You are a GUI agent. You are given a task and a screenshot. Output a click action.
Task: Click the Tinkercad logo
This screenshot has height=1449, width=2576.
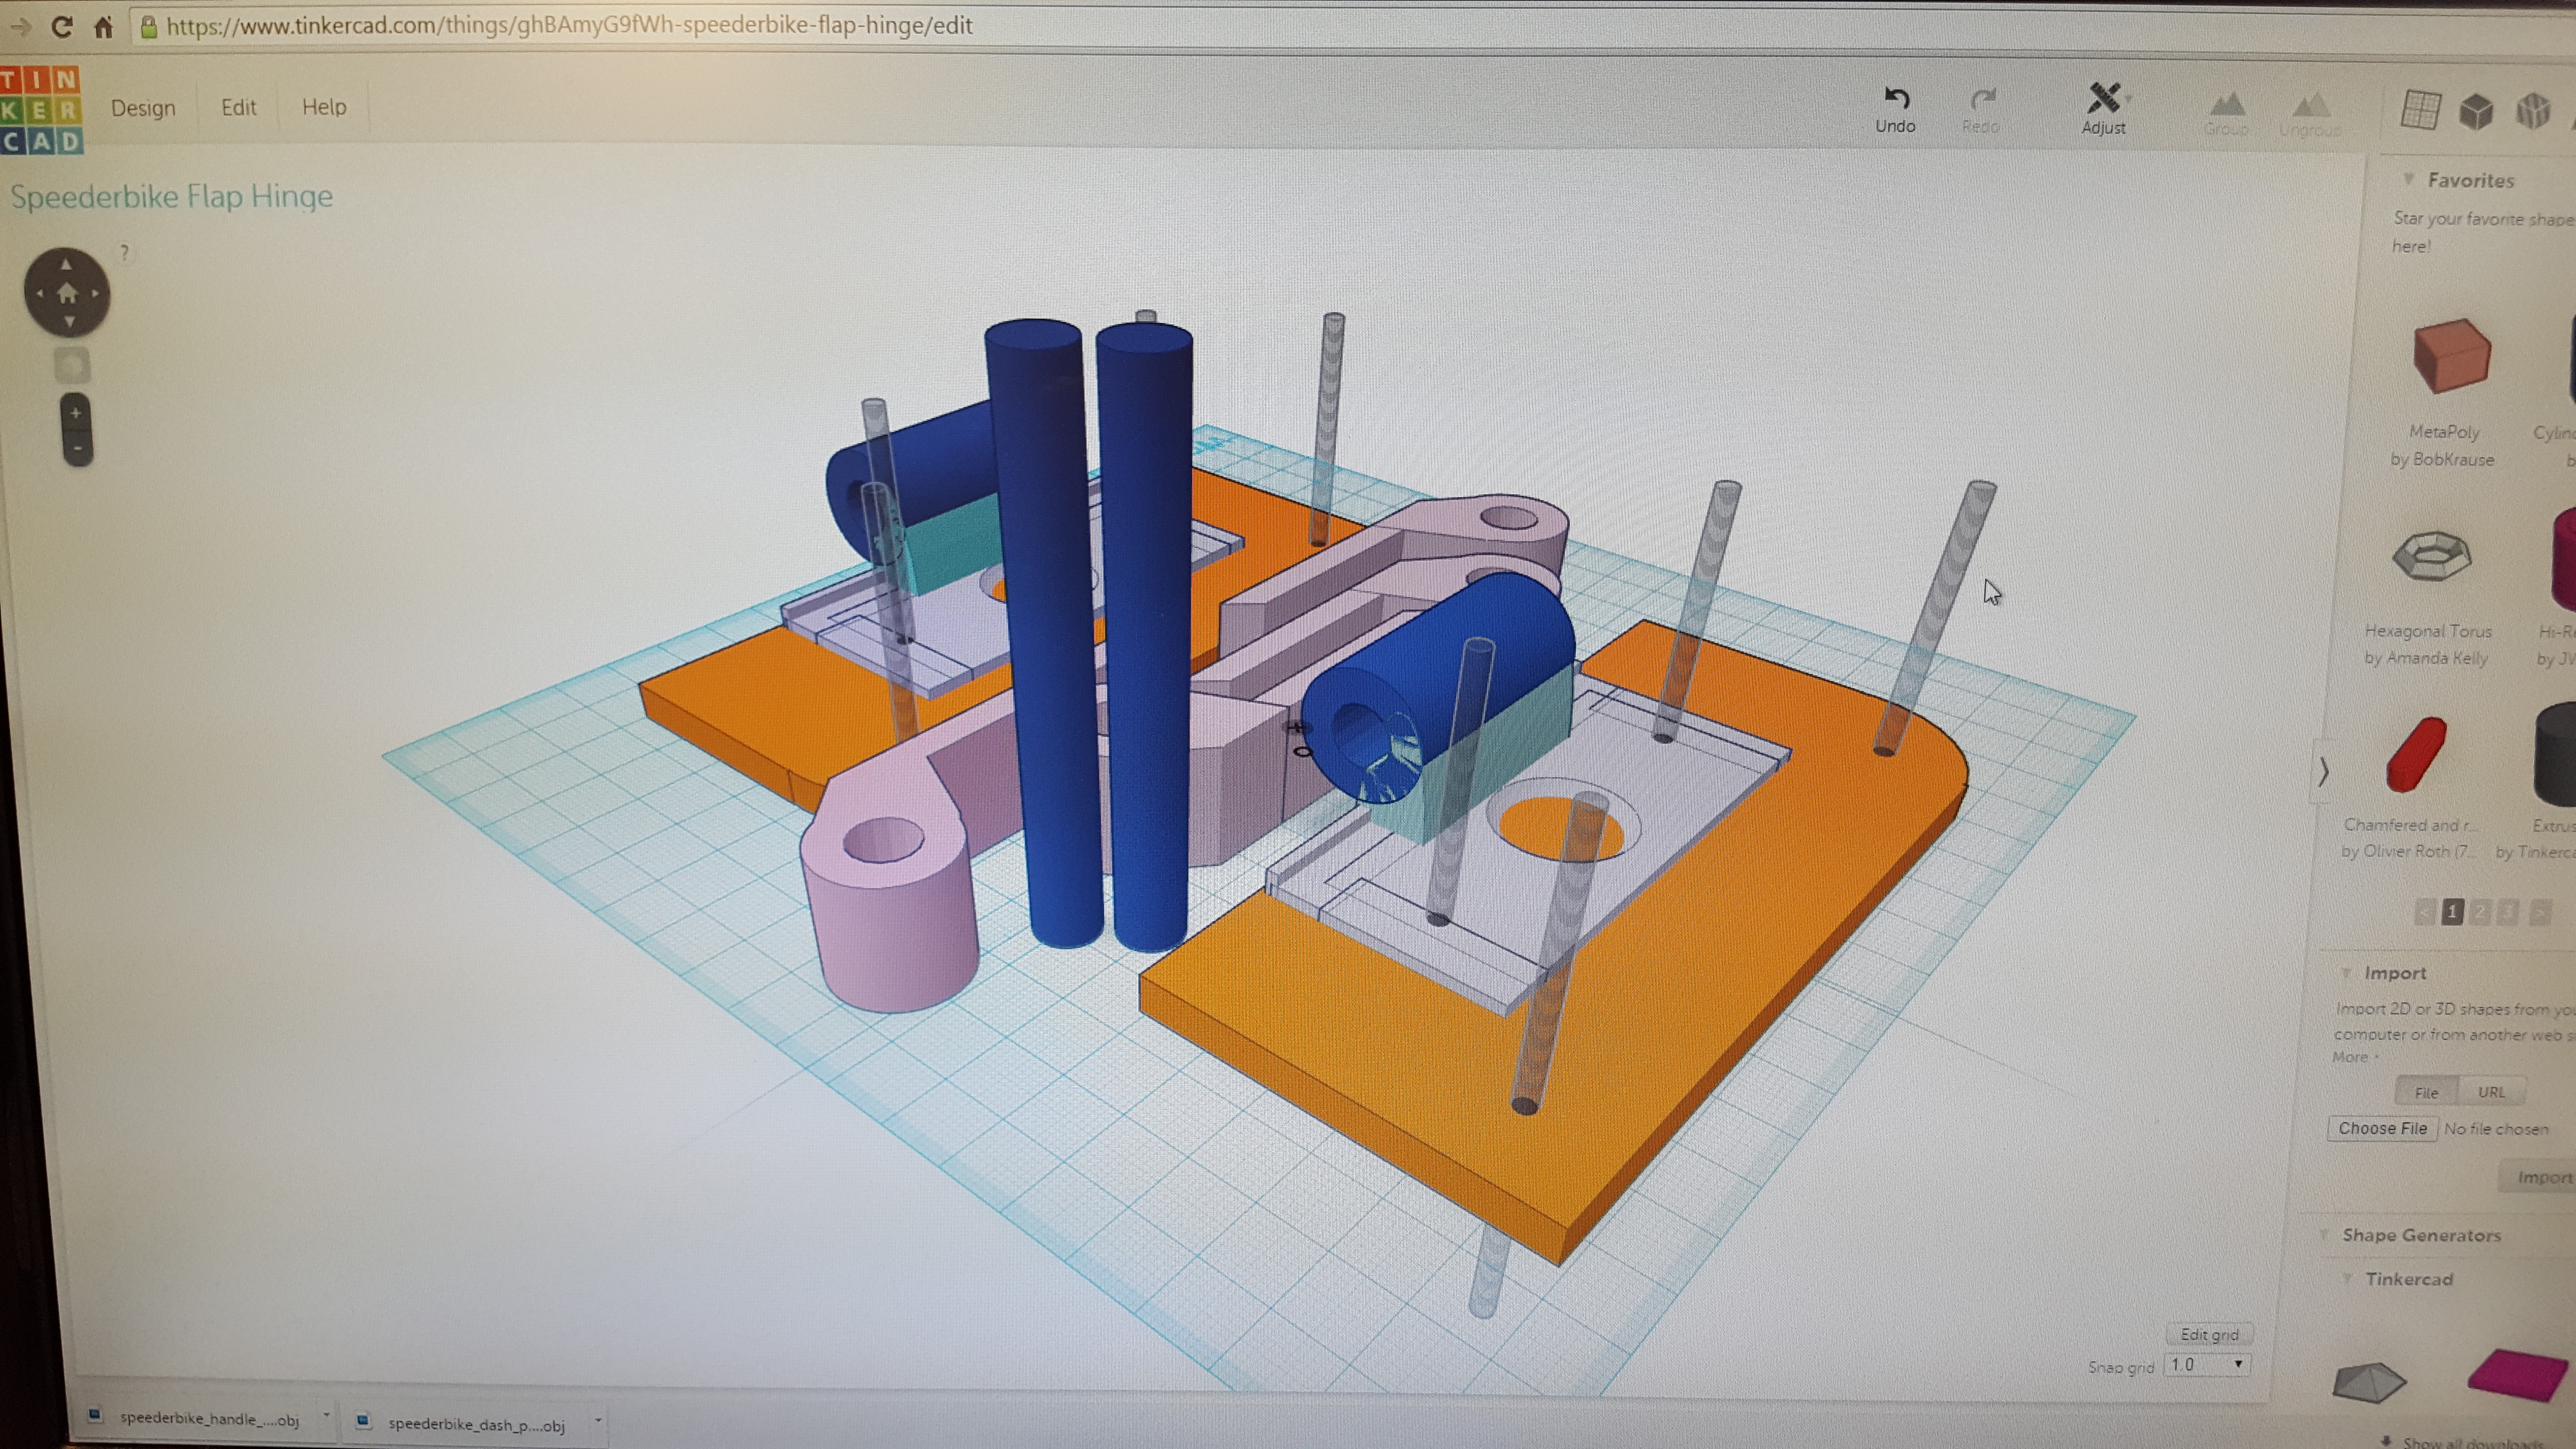41,110
